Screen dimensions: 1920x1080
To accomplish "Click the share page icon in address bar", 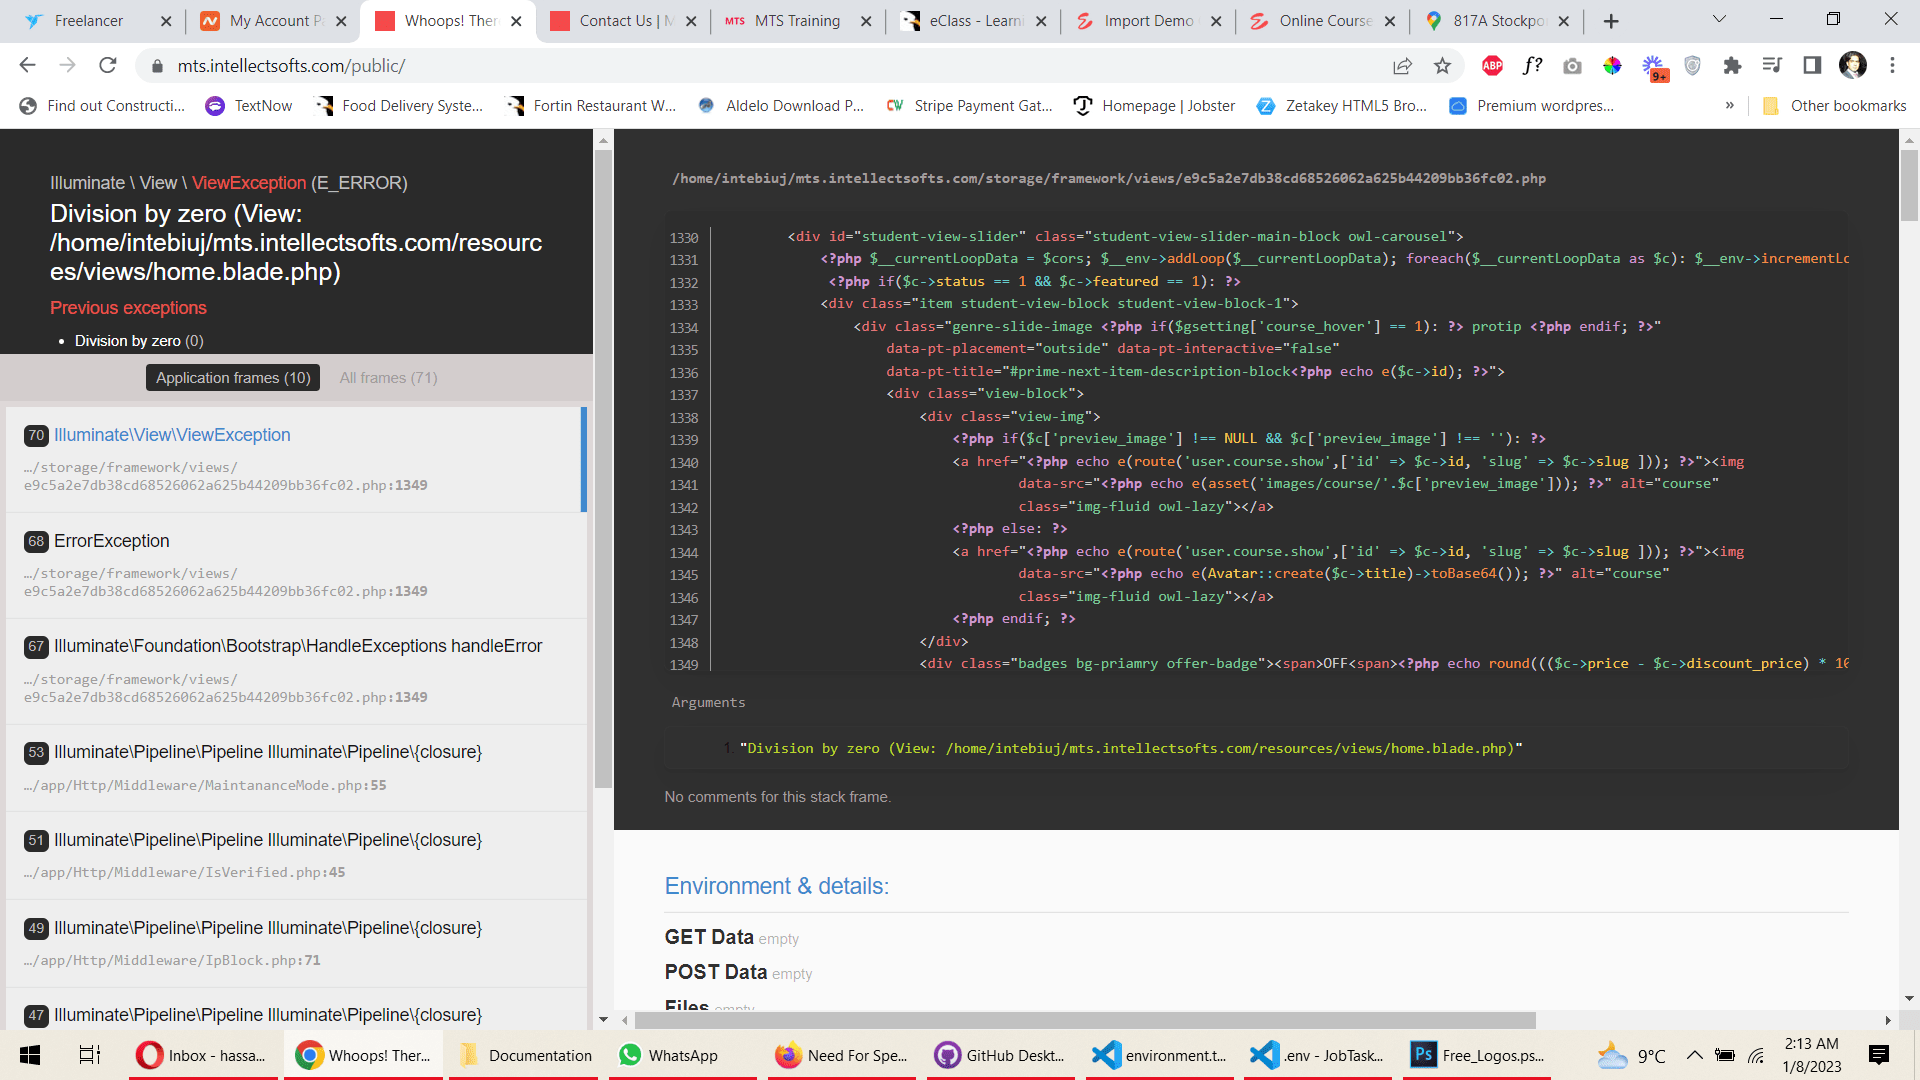I will pyautogui.click(x=1402, y=66).
